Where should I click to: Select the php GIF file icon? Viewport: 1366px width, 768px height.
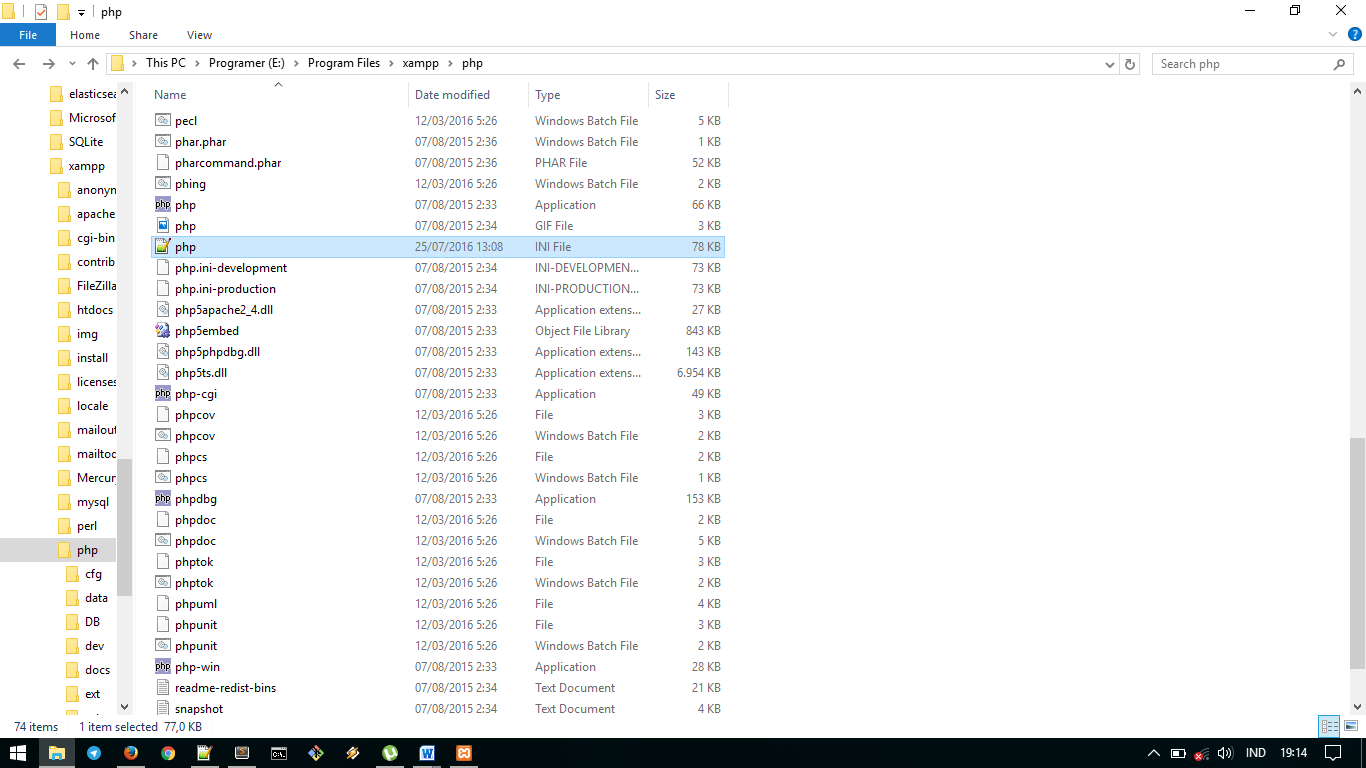(163, 225)
